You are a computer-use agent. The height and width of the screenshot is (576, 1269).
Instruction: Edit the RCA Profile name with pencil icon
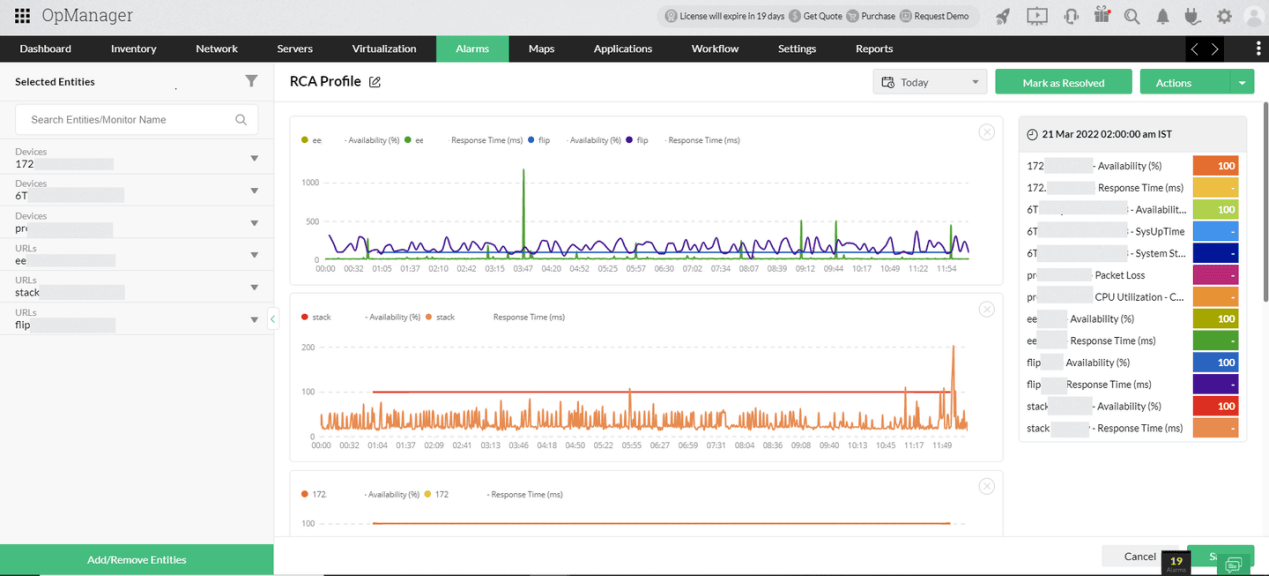click(375, 82)
